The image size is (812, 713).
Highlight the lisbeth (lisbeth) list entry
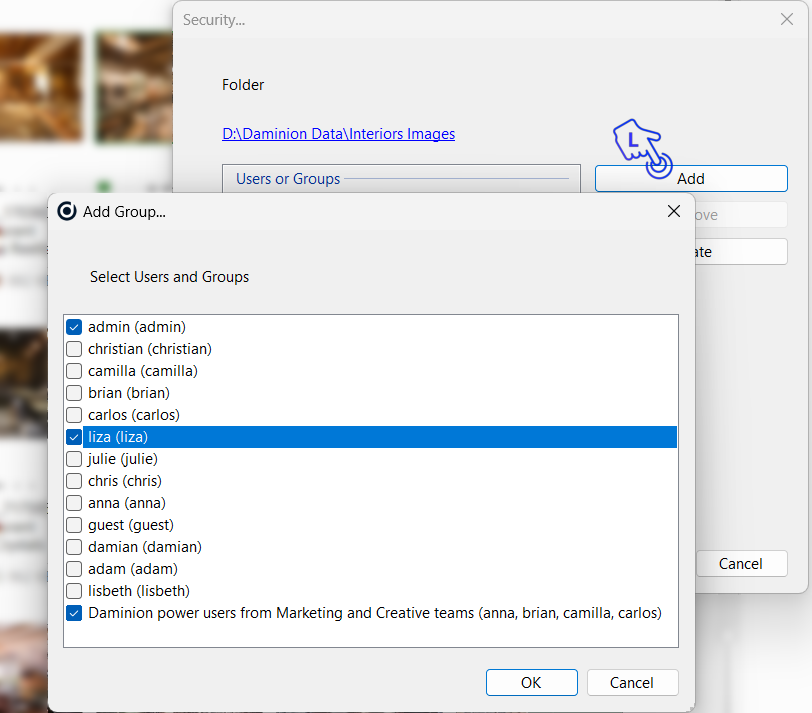click(138, 591)
